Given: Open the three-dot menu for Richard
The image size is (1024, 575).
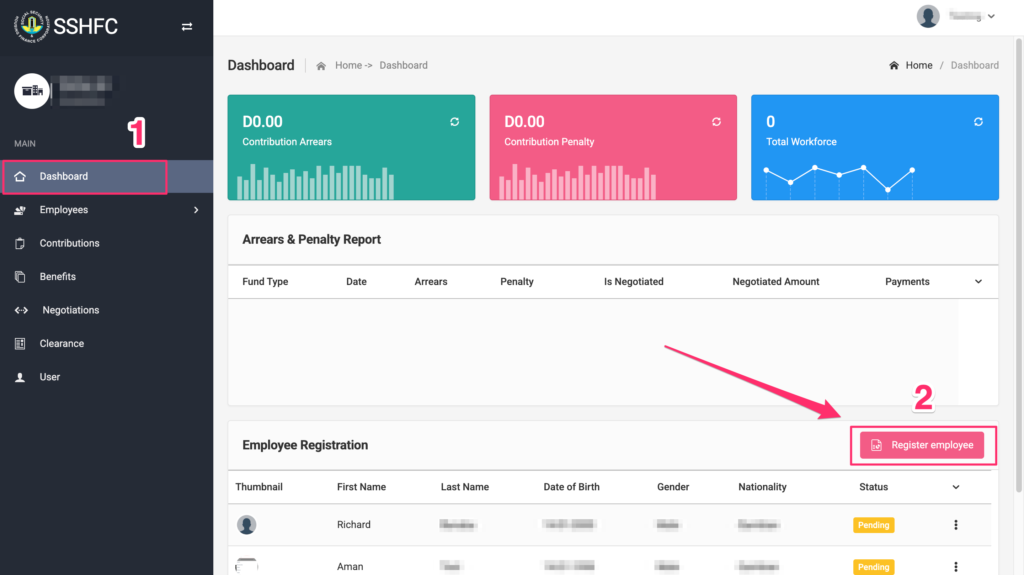Looking at the screenshot, I should point(955,525).
